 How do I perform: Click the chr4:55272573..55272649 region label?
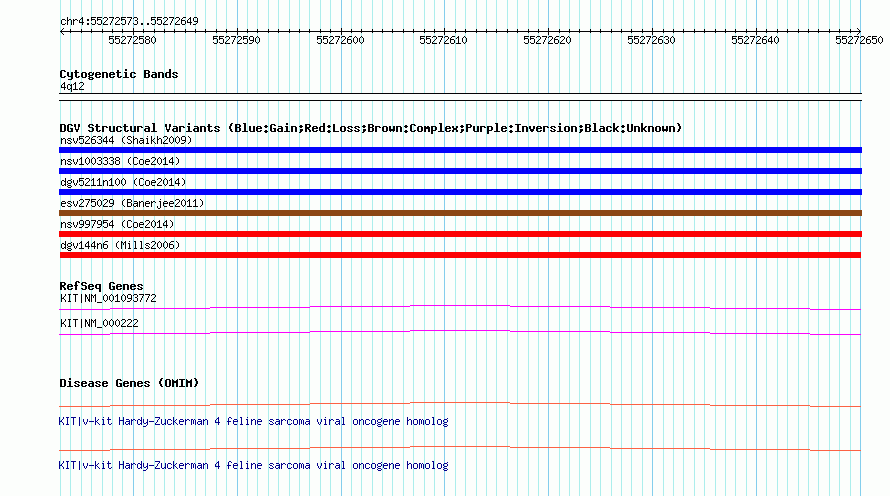point(129,21)
